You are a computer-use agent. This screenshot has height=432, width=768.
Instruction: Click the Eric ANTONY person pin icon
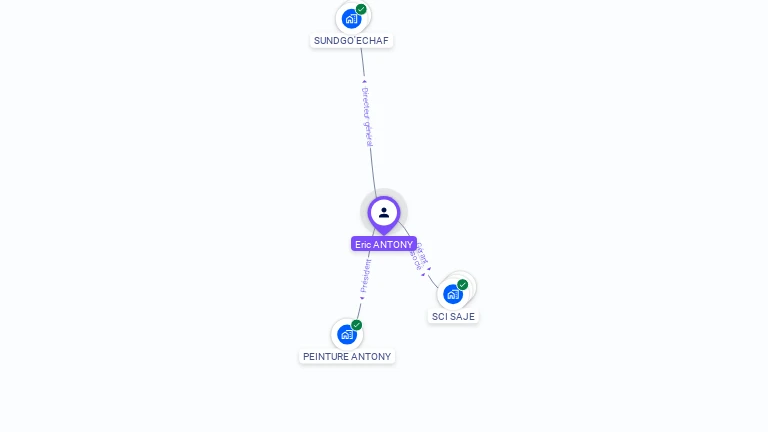point(384,214)
